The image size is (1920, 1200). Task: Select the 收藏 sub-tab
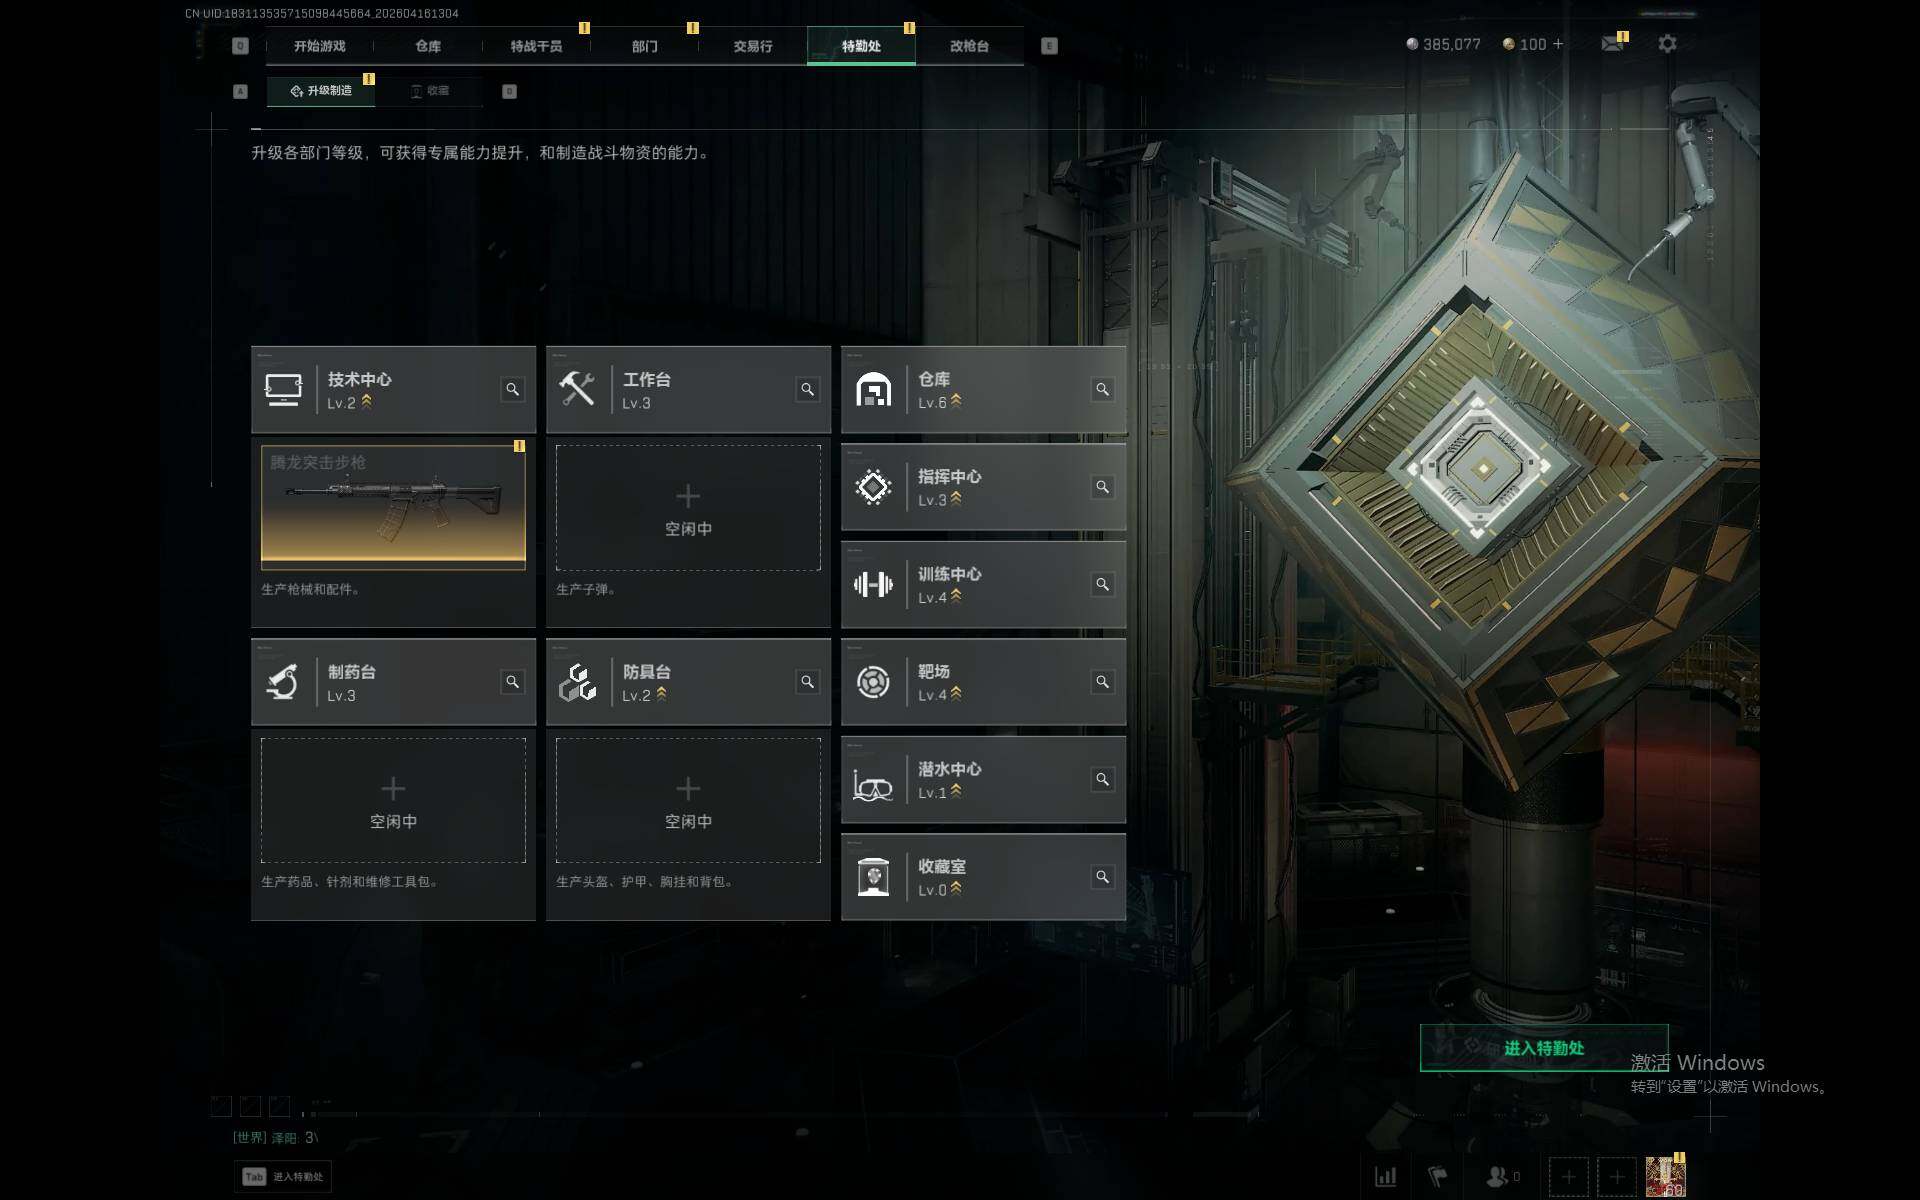pyautogui.click(x=430, y=91)
